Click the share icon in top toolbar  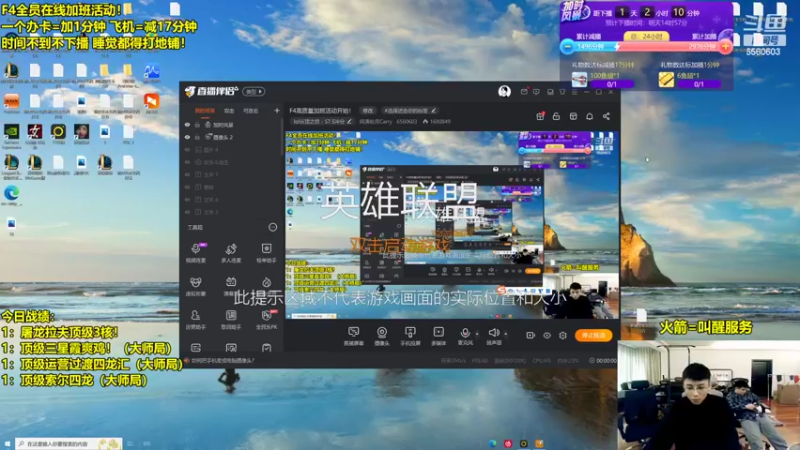(606, 116)
